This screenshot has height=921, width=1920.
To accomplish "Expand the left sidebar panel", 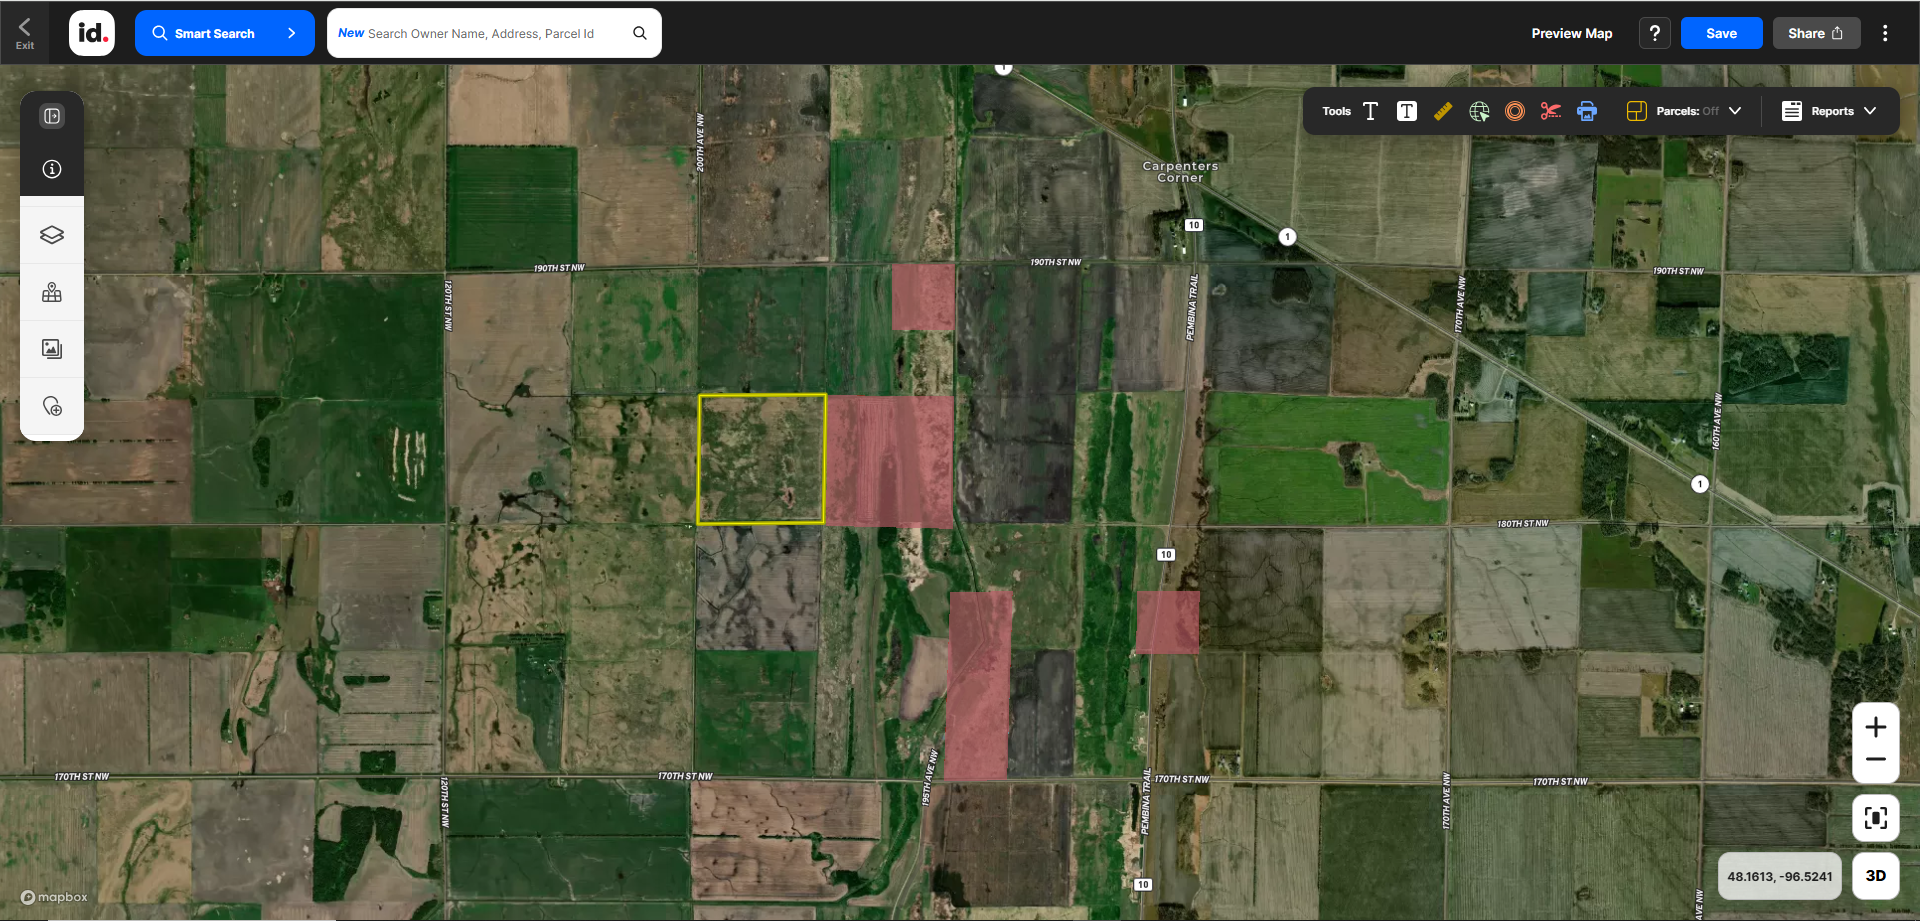I will (52, 116).
